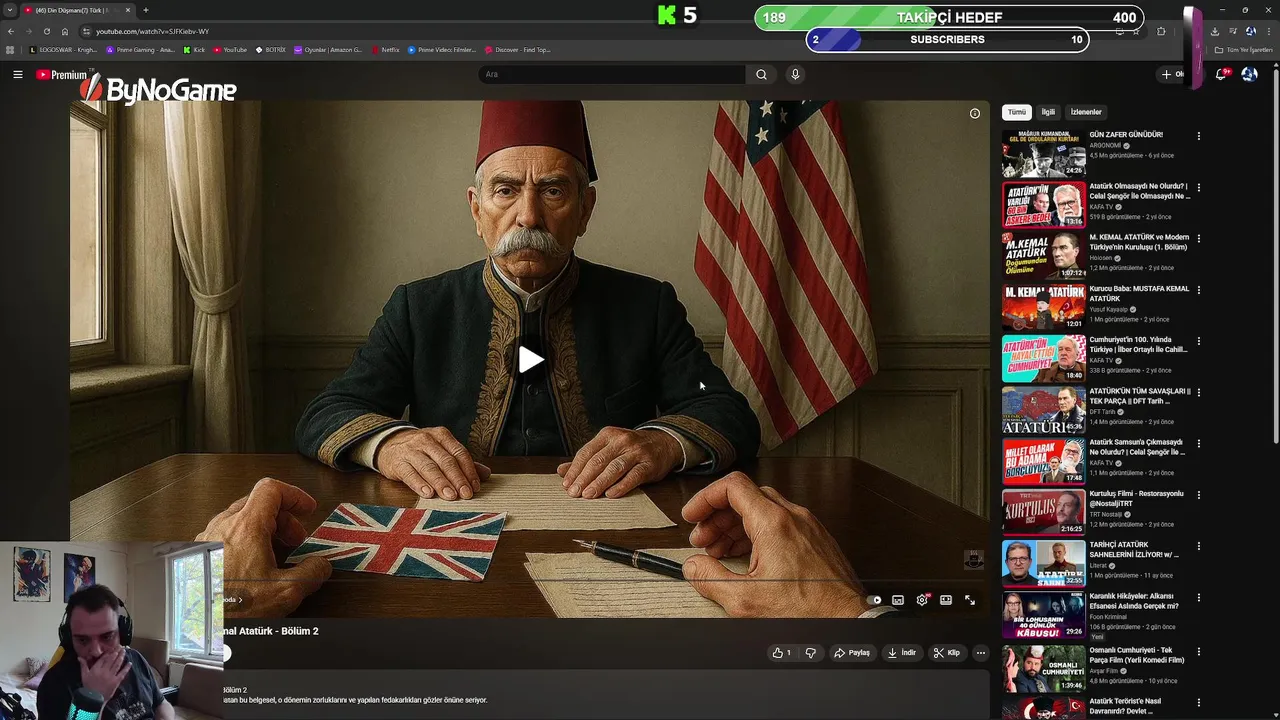Open browser media controls icon
Image resolution: width=1280 pixels, height=720 pixels.
[1232, 31]
